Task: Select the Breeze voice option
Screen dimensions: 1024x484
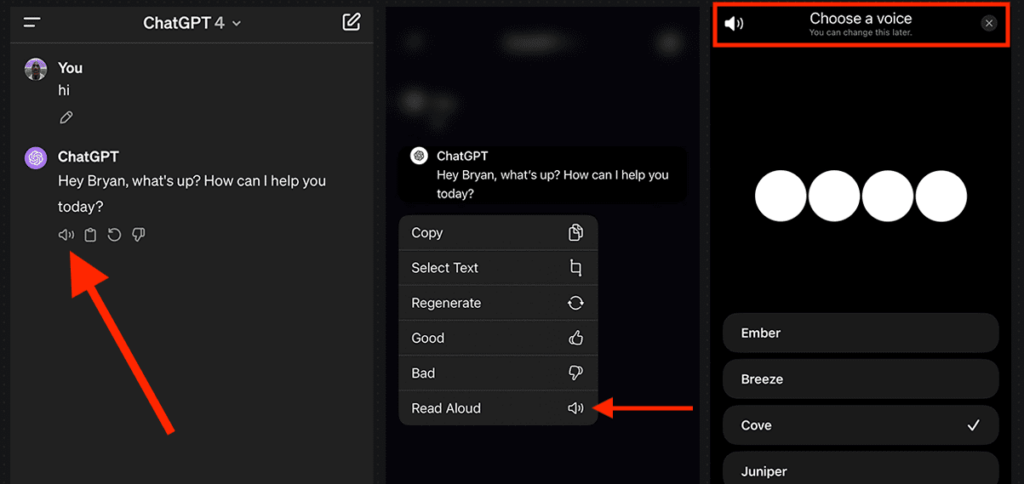Action: [x=861, y=379]
